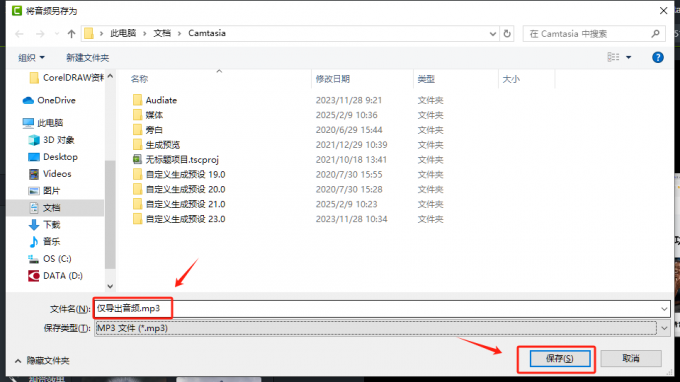
Task: Open OS (C:) drive in sidebar
Action: pyautogui.click(x=50, y=258)
